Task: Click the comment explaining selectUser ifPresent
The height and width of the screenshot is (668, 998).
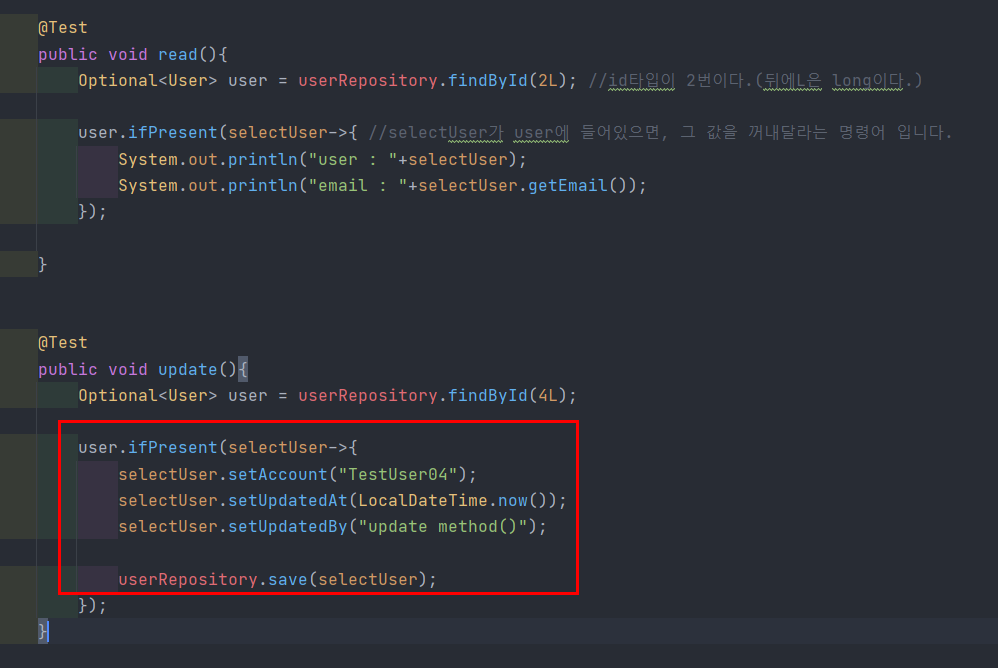Action: point(660,132)
